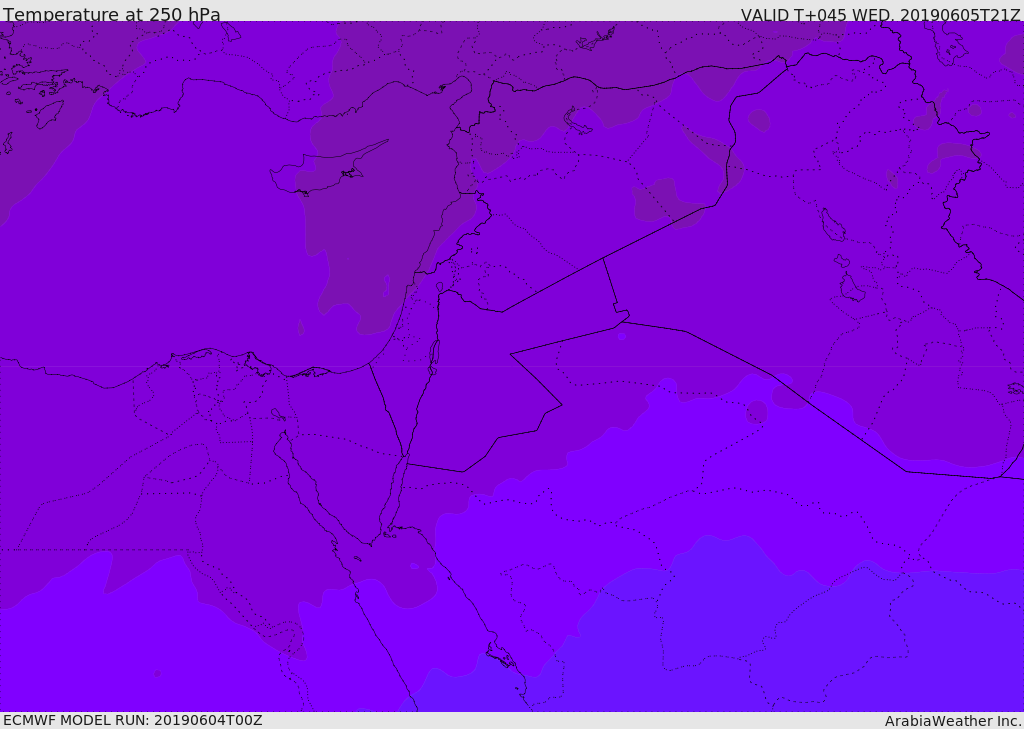Click the 'Temperature at 250 hPa' title
Viewport: 1024px width, 729px height.
click(112, 14)
